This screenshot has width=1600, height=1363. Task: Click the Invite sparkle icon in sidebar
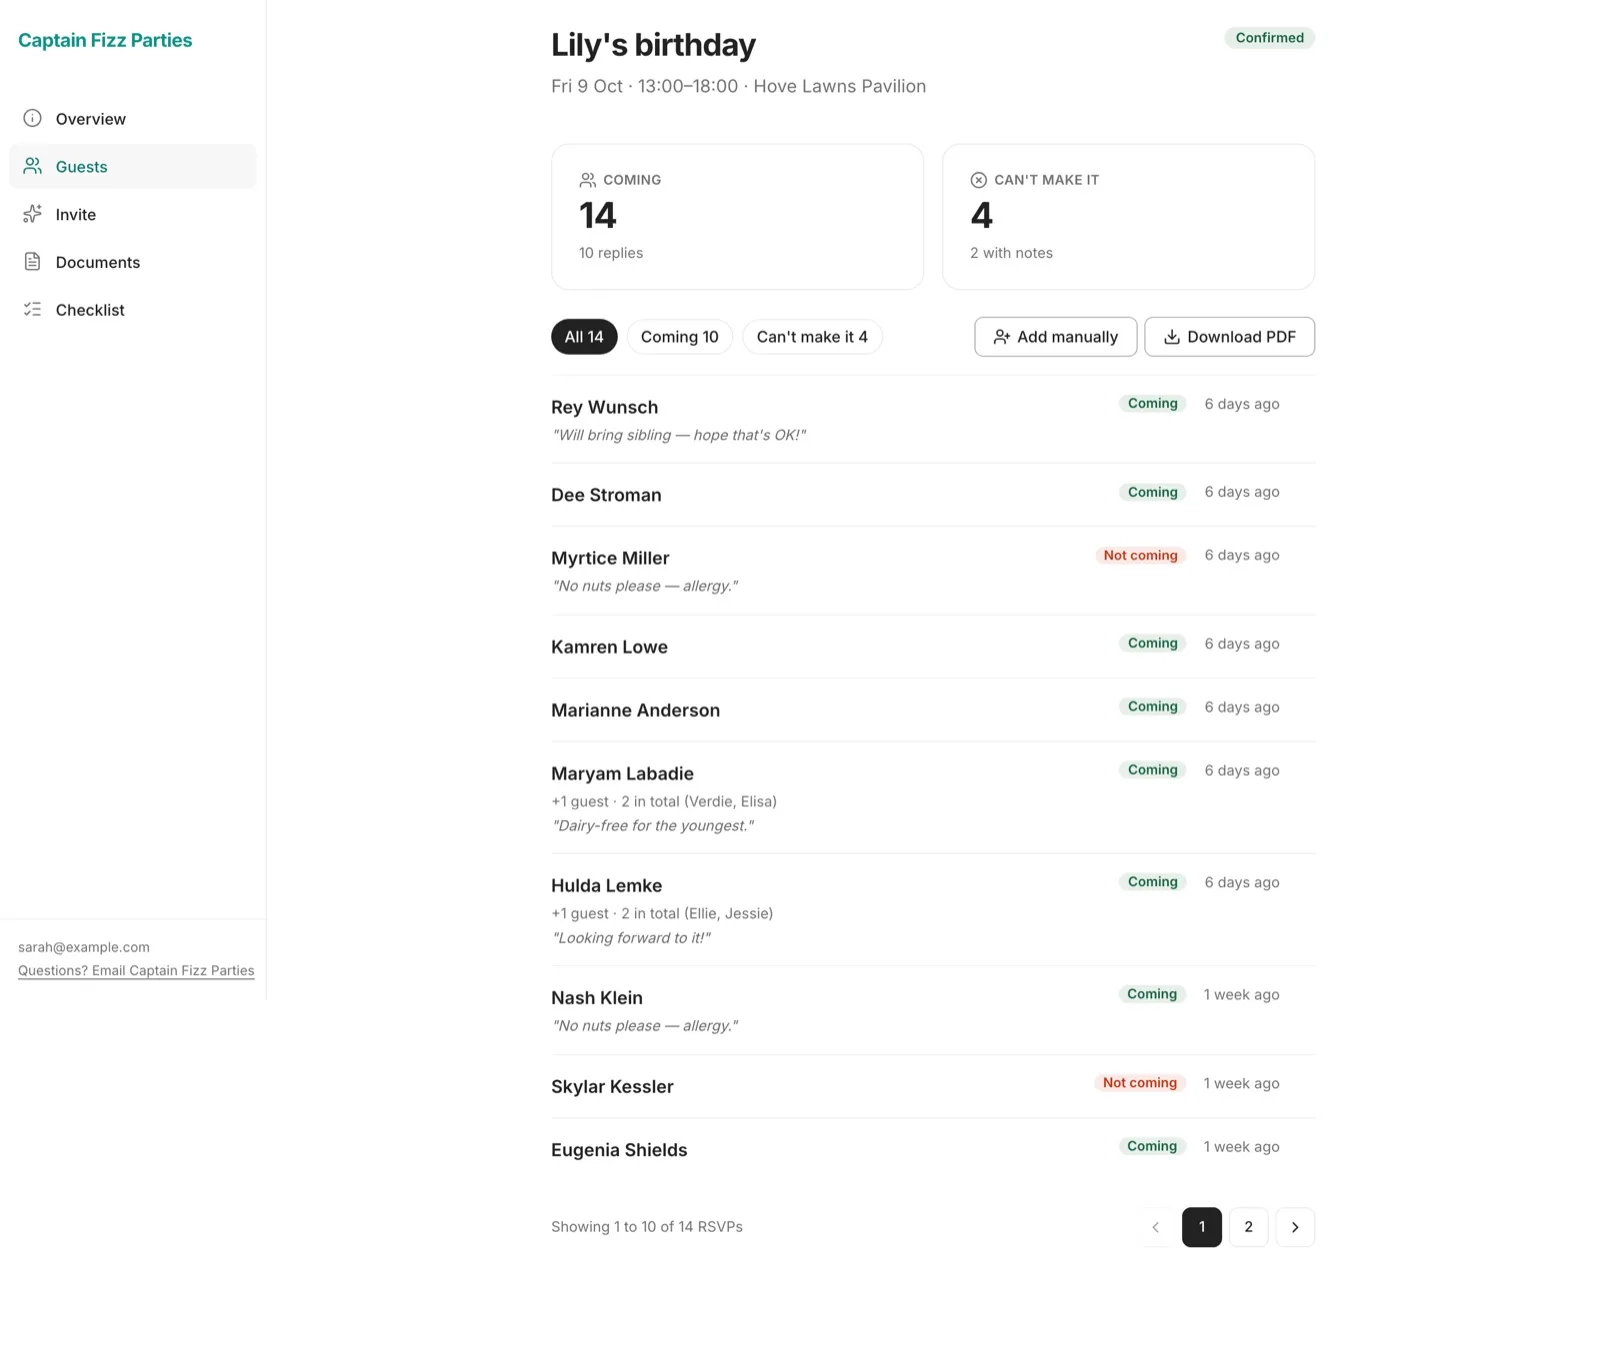tap(33, 214)
